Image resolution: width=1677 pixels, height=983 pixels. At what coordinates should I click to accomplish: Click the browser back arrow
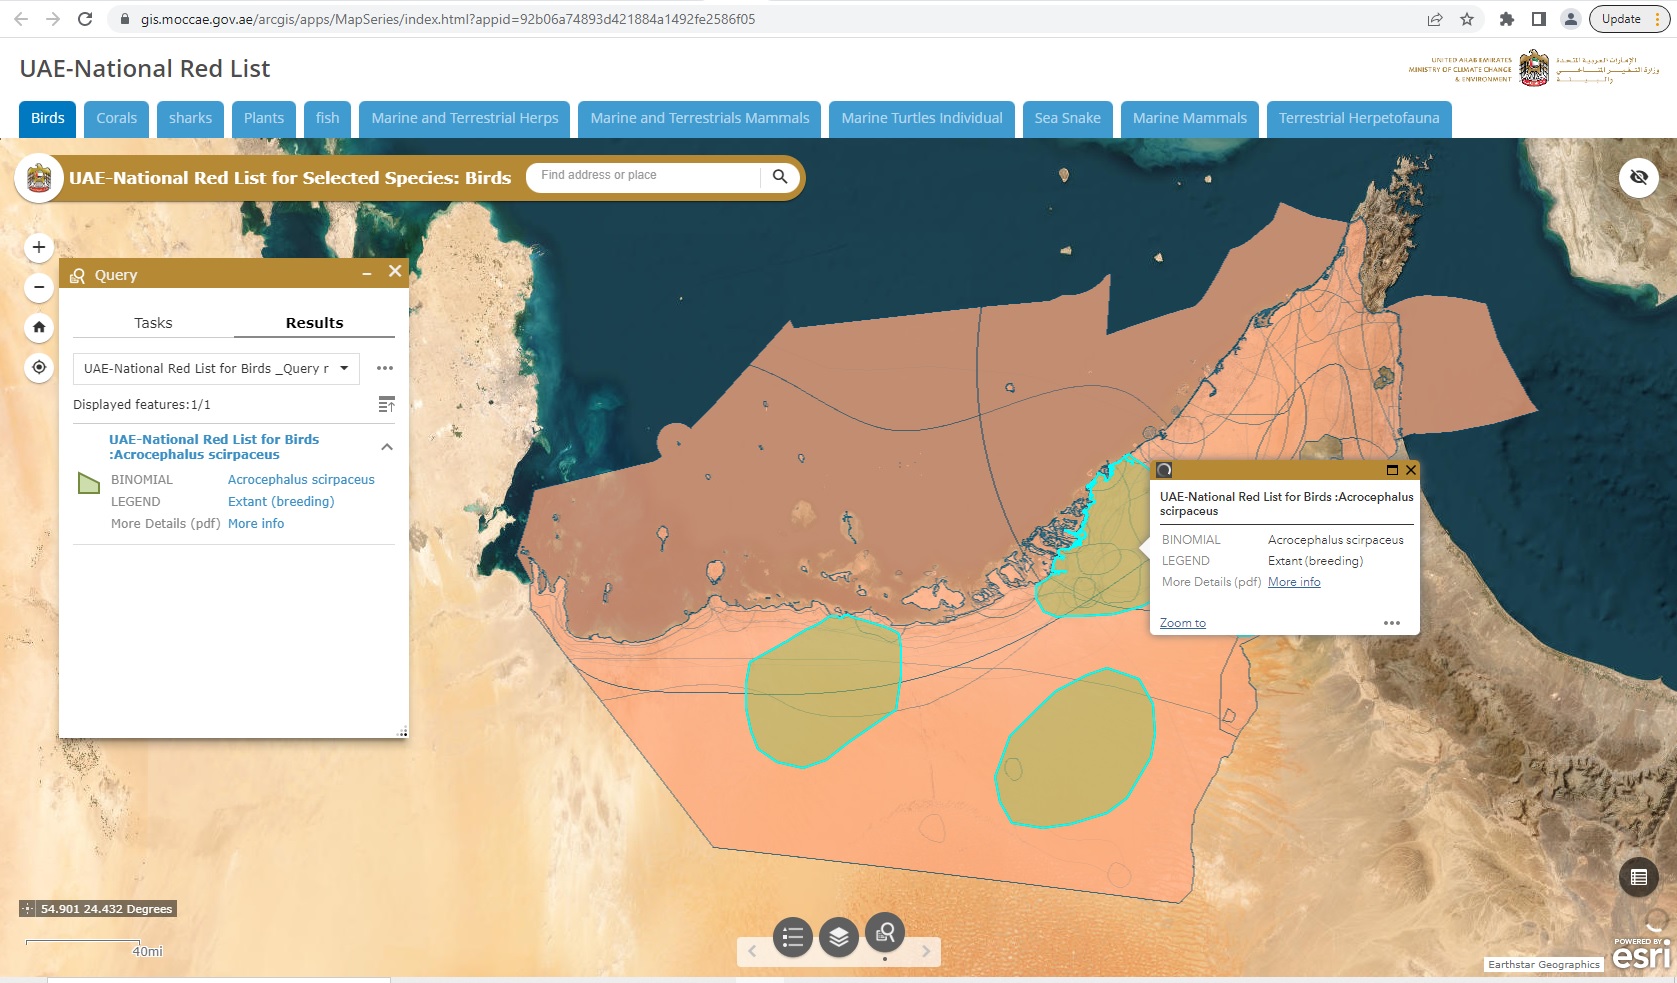point(21,19)
